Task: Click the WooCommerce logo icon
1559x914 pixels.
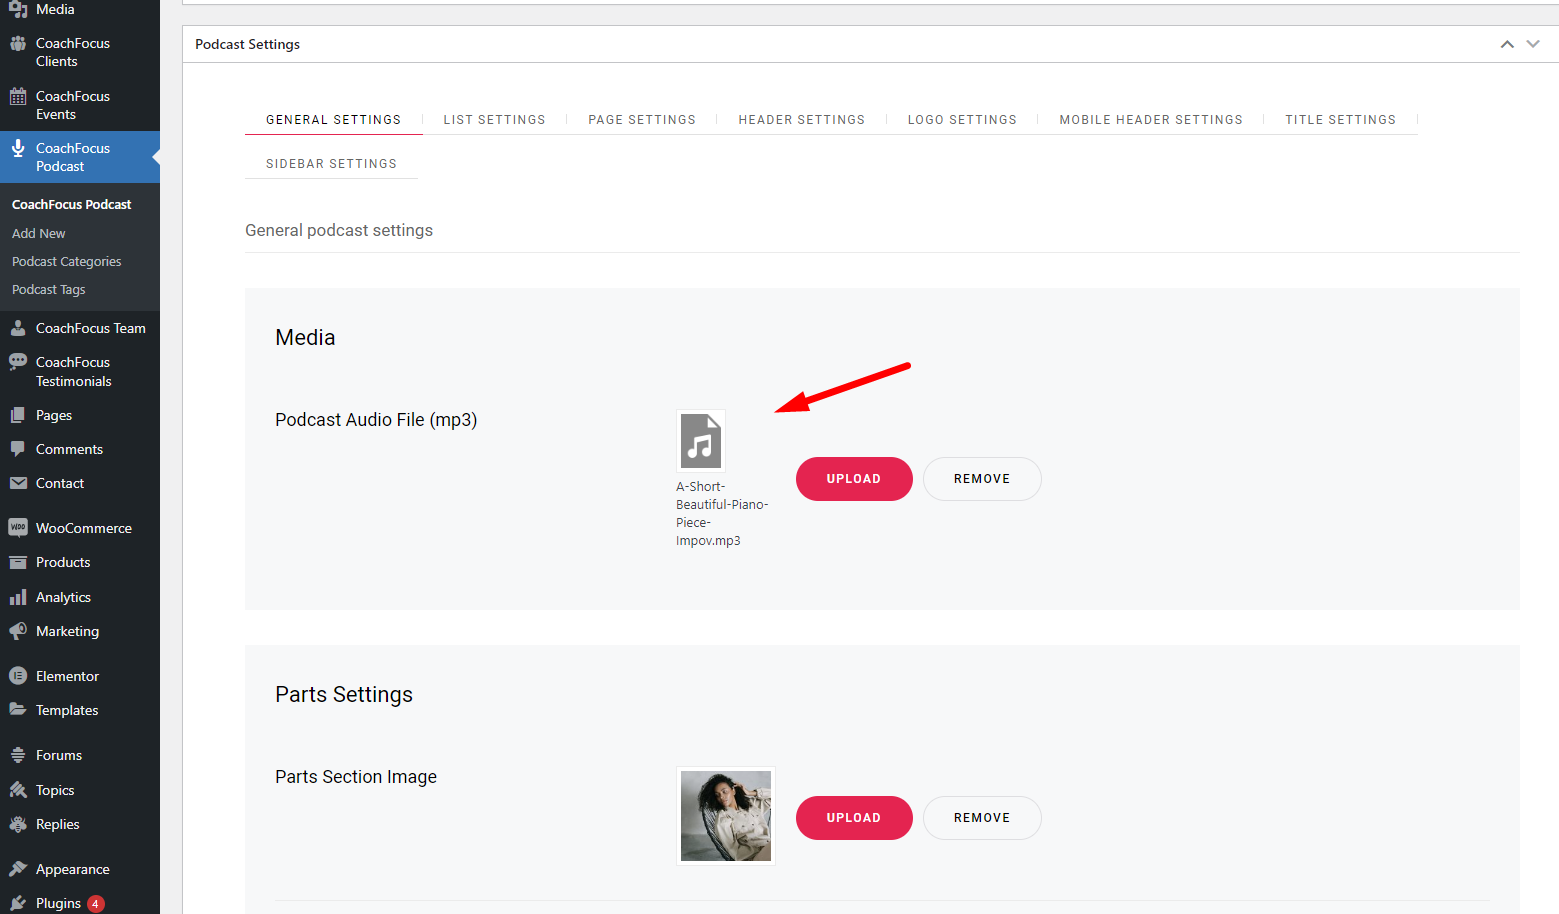Action: pos(18,528)
